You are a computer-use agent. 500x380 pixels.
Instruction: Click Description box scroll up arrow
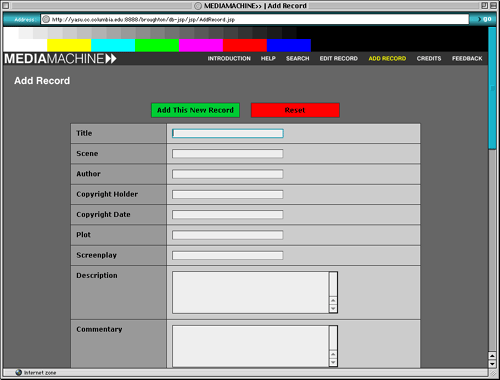click(333, 300)
